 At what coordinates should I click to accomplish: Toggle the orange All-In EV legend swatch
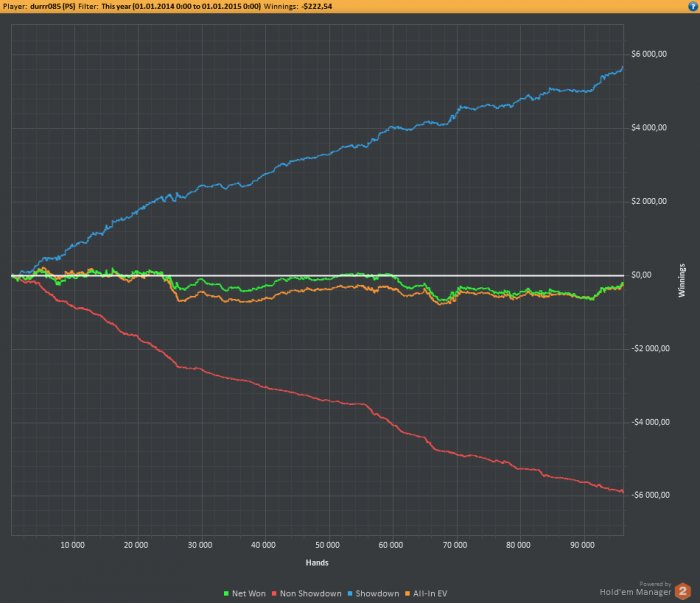click(407, 594)
